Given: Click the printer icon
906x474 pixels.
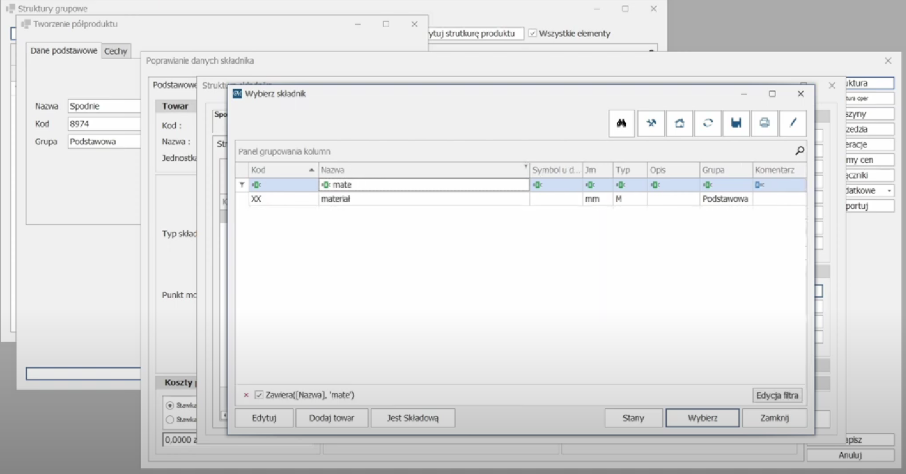Looking at the screenshot, I should point(765,123).
